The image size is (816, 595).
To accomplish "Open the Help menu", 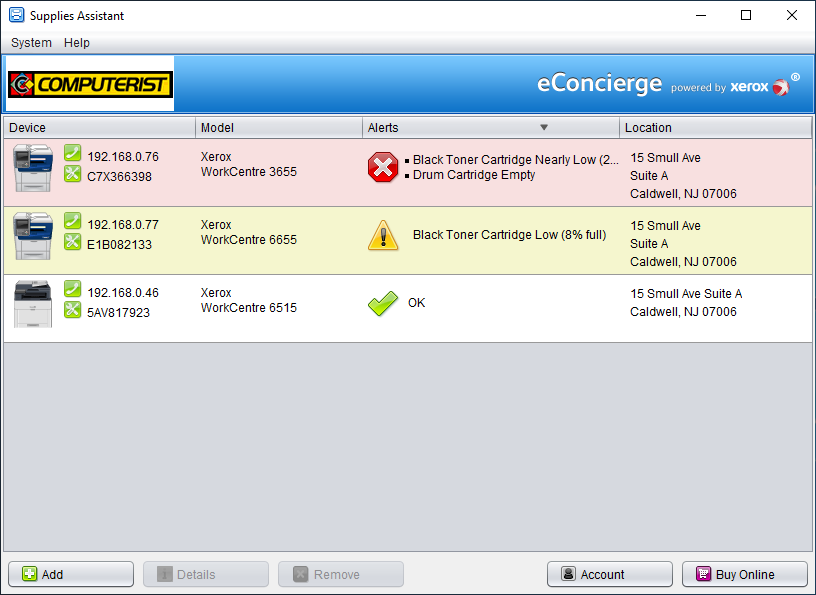I will tap(76, 43).
